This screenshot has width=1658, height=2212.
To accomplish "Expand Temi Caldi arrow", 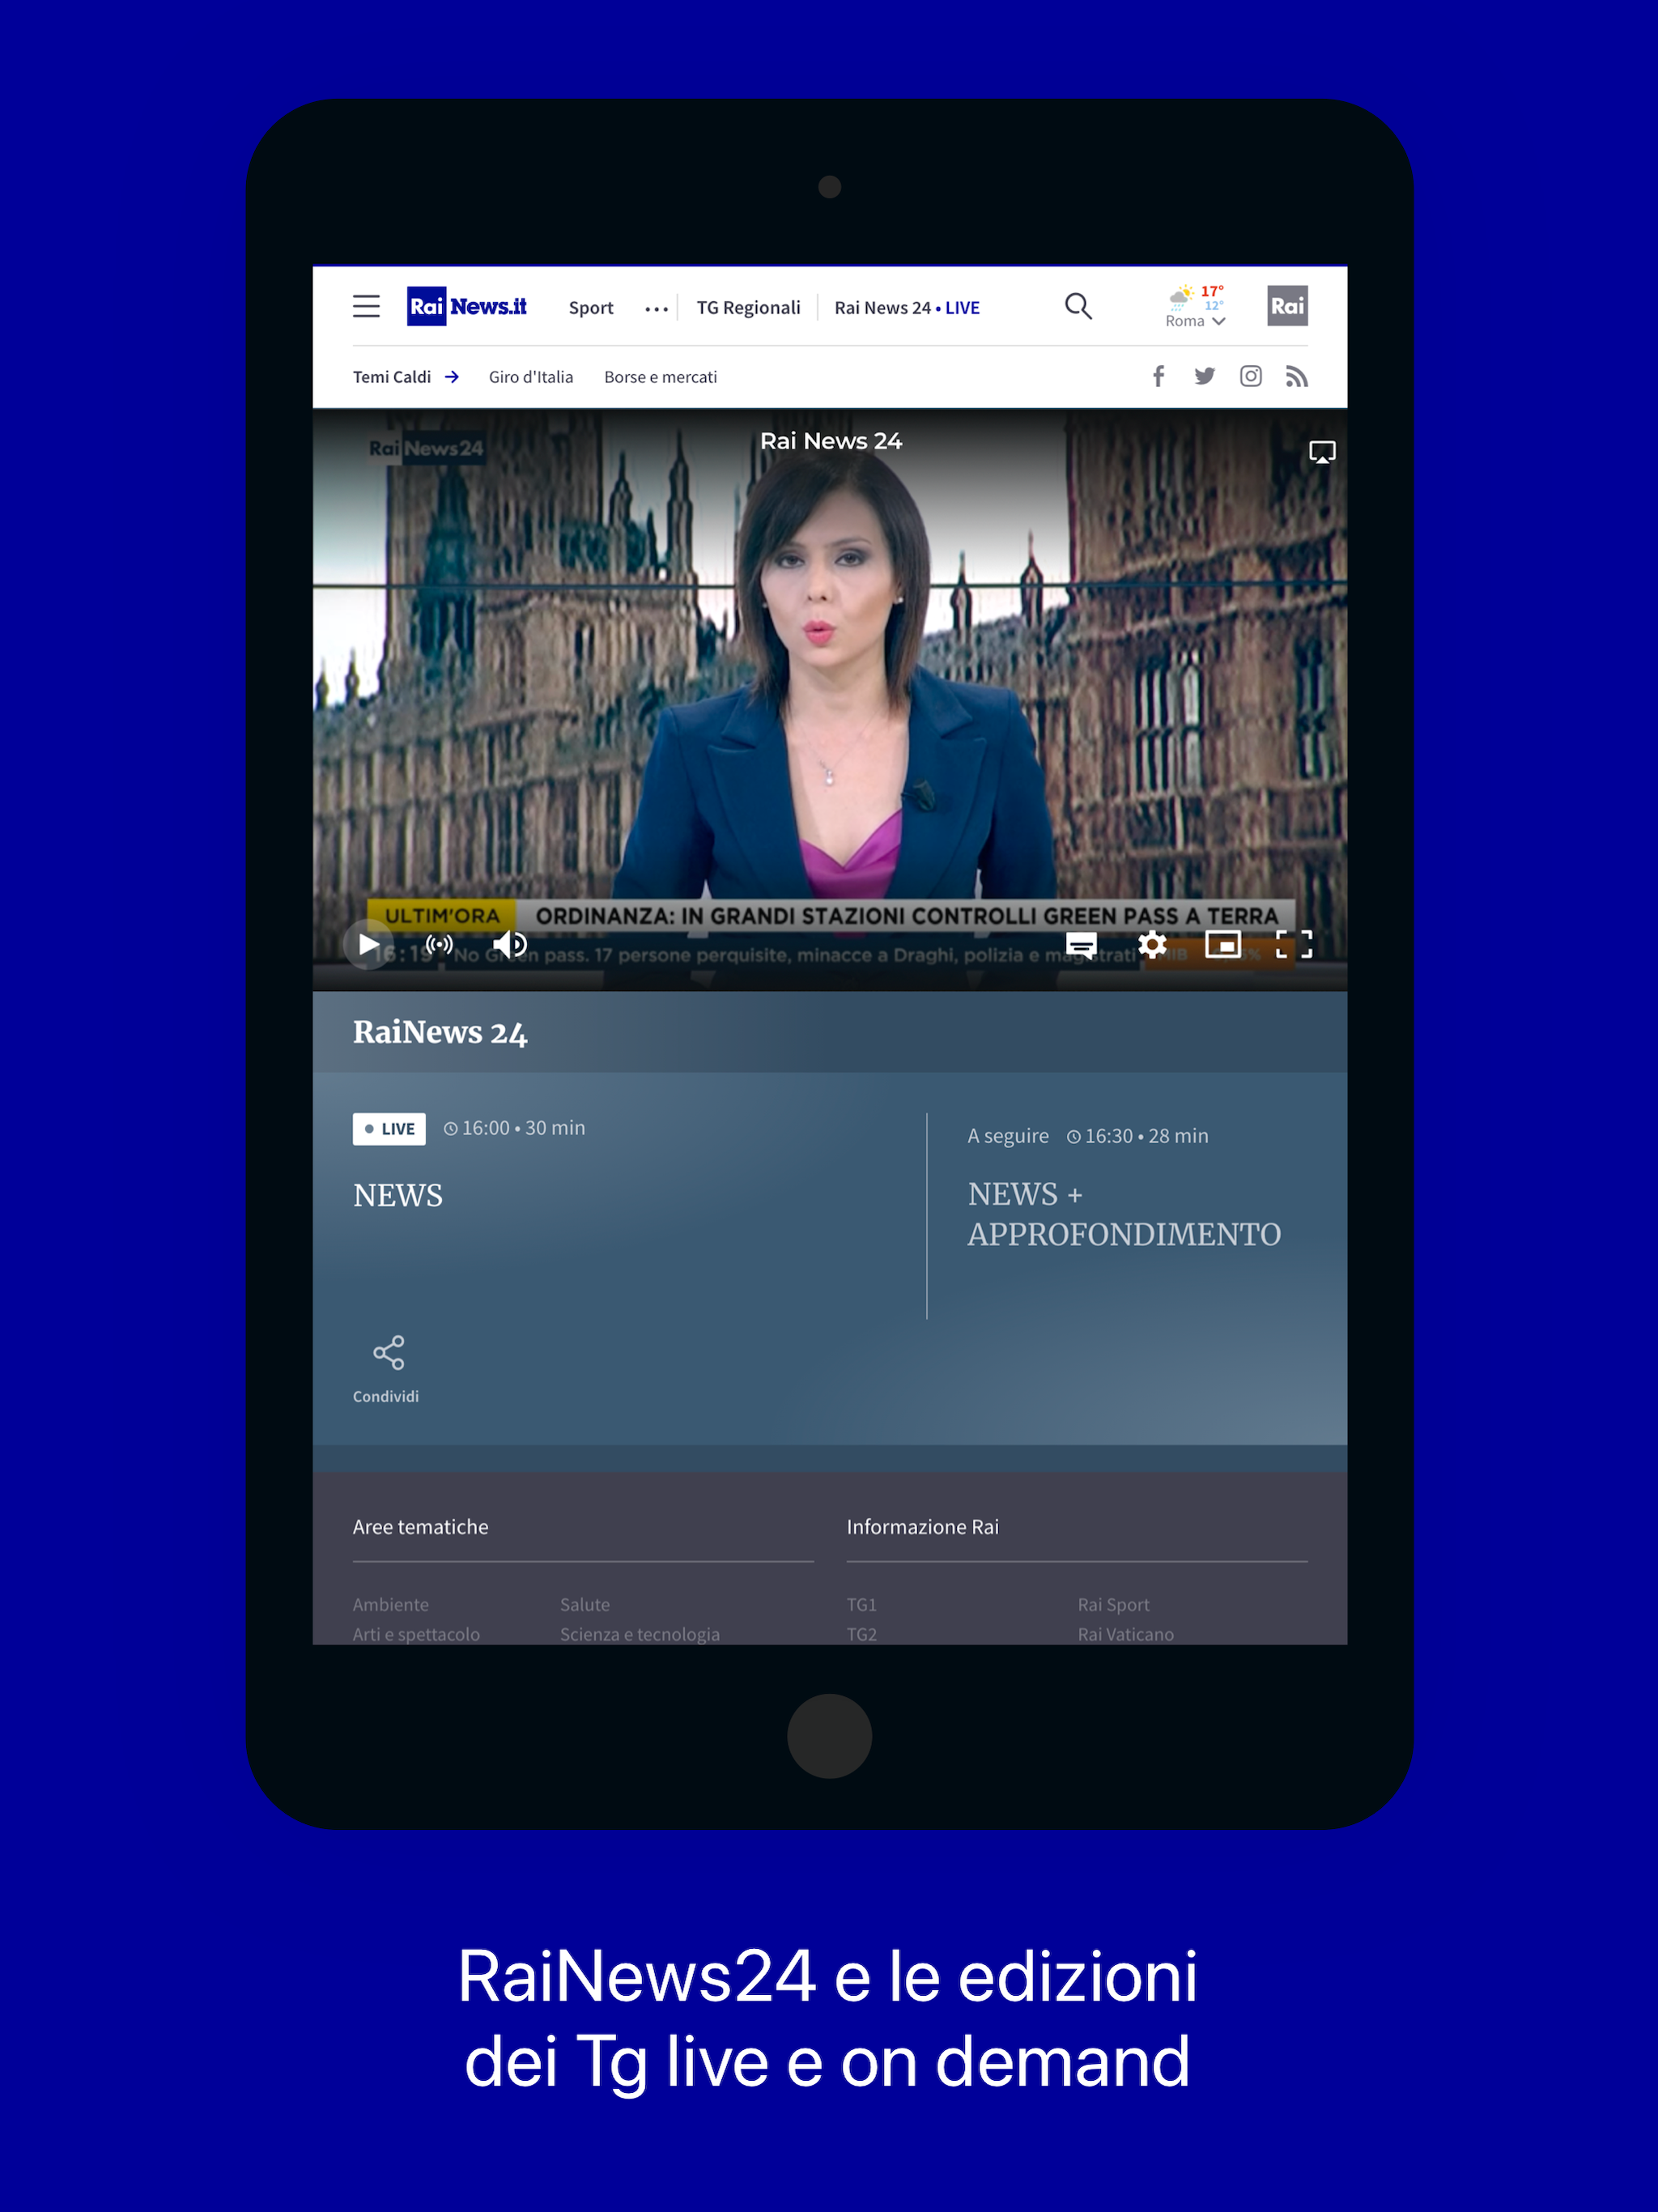I will [452, 377].
